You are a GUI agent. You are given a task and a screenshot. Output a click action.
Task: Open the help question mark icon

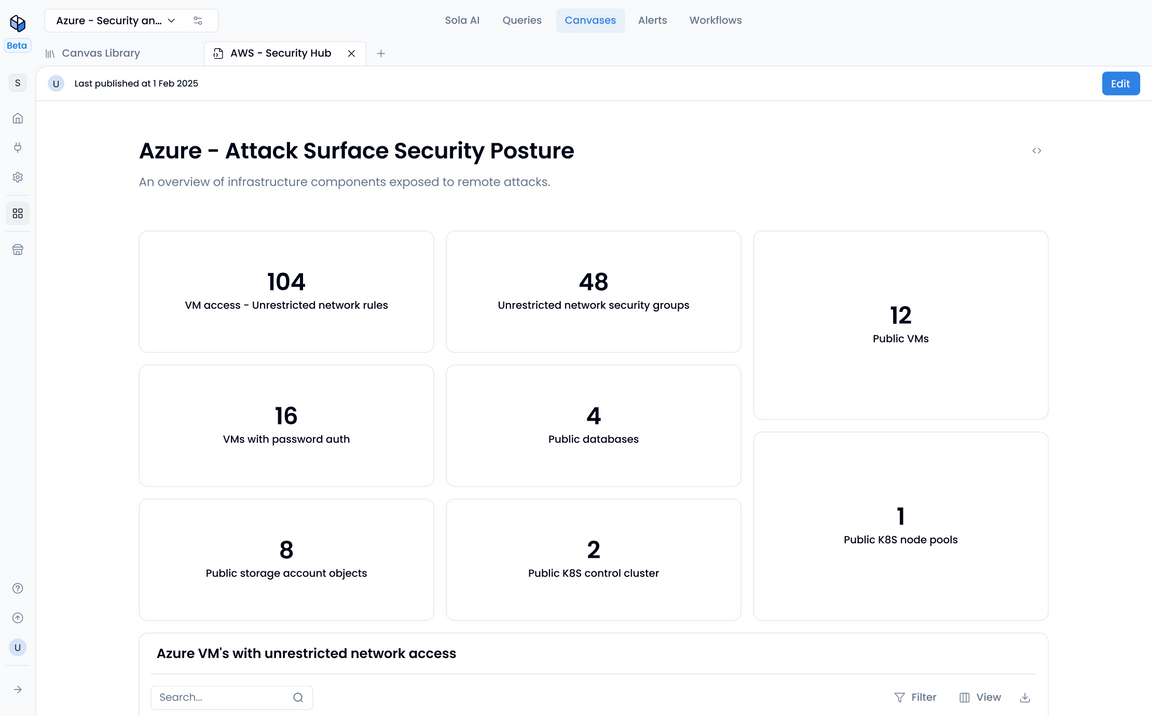(18, 588)
